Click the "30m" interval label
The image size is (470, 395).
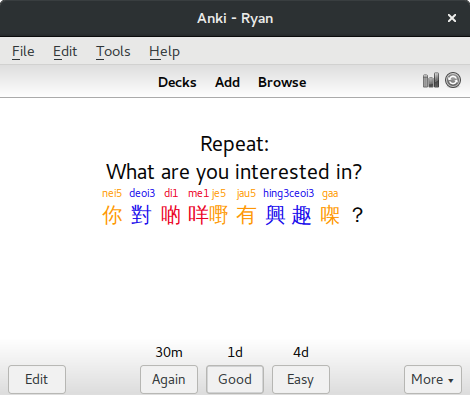[169, 352]
